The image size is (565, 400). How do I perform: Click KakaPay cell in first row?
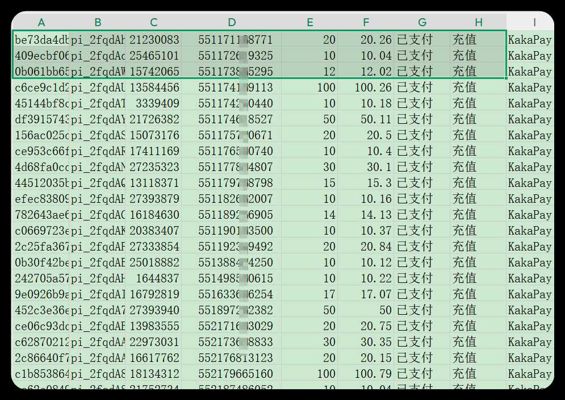[530, 40]
